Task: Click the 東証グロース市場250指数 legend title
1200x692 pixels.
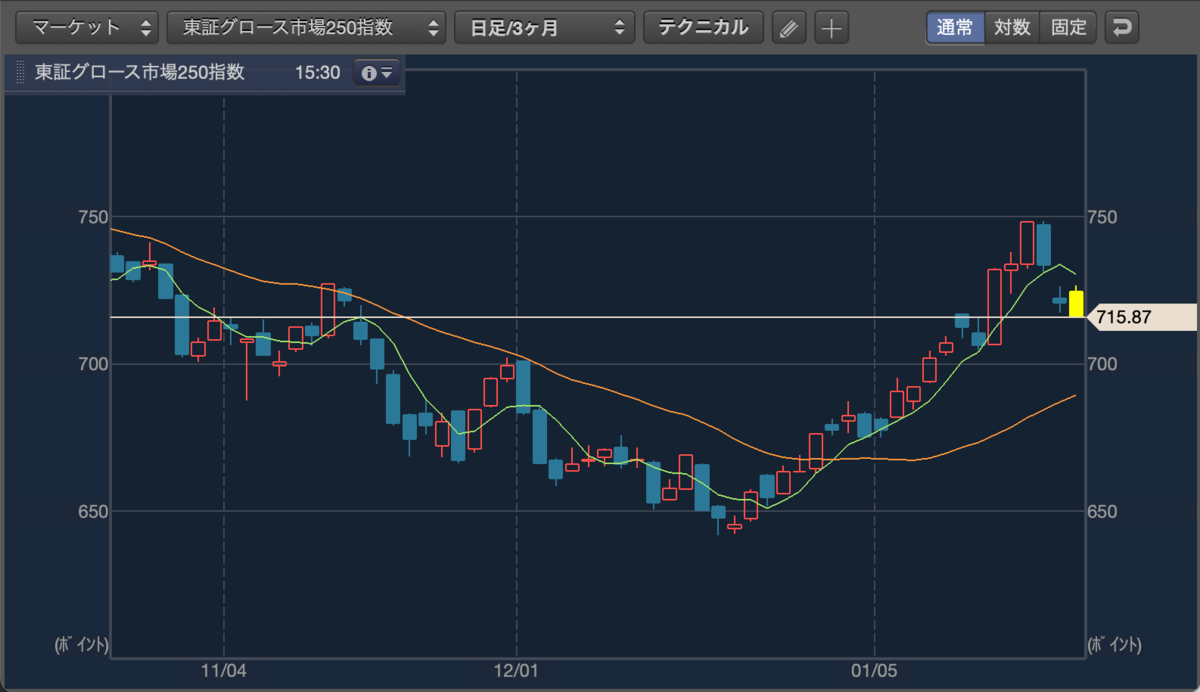Action: [x=140, y=73]
